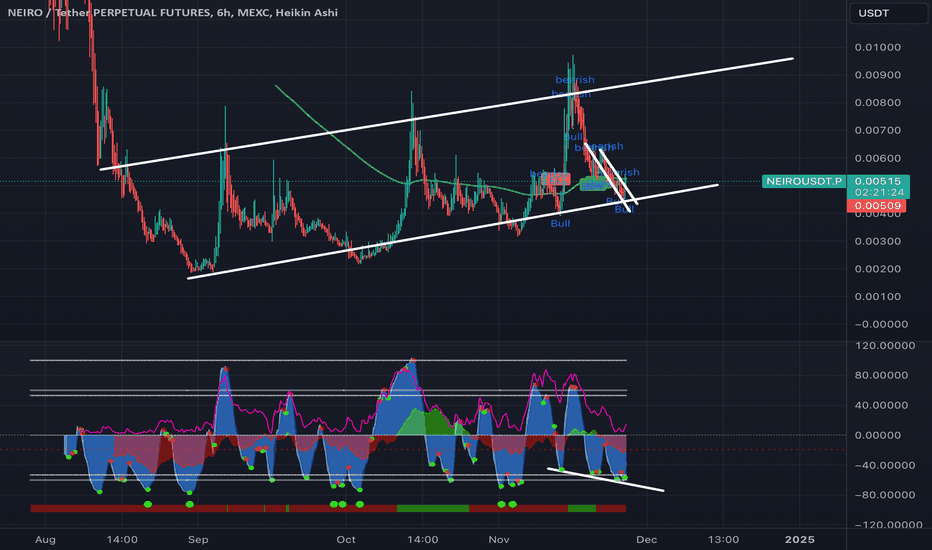Click the positive 40.00000 indicator scale label

[x=881, y=406]
